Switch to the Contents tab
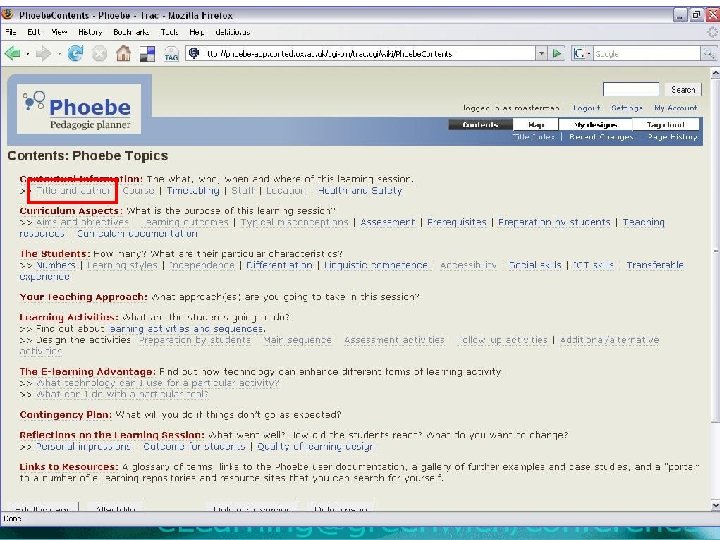The height and width of the screenshot is (540, 720). point(480,124)
